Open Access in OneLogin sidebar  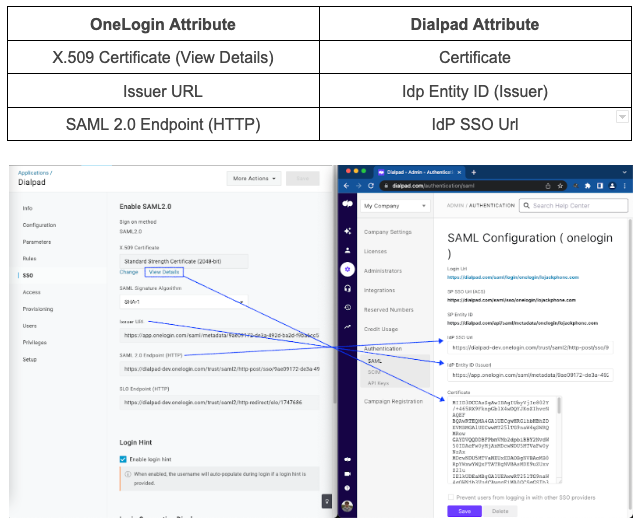[32, 292]
